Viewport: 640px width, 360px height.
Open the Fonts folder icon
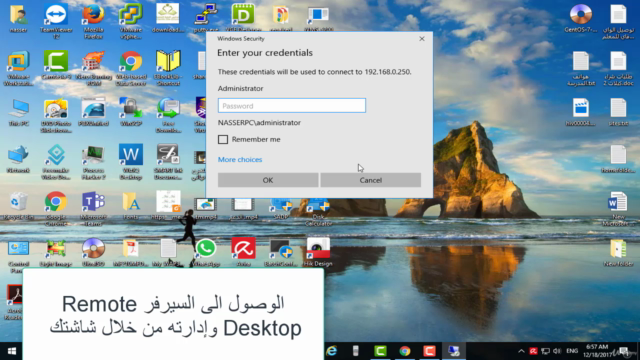(131, 206)
